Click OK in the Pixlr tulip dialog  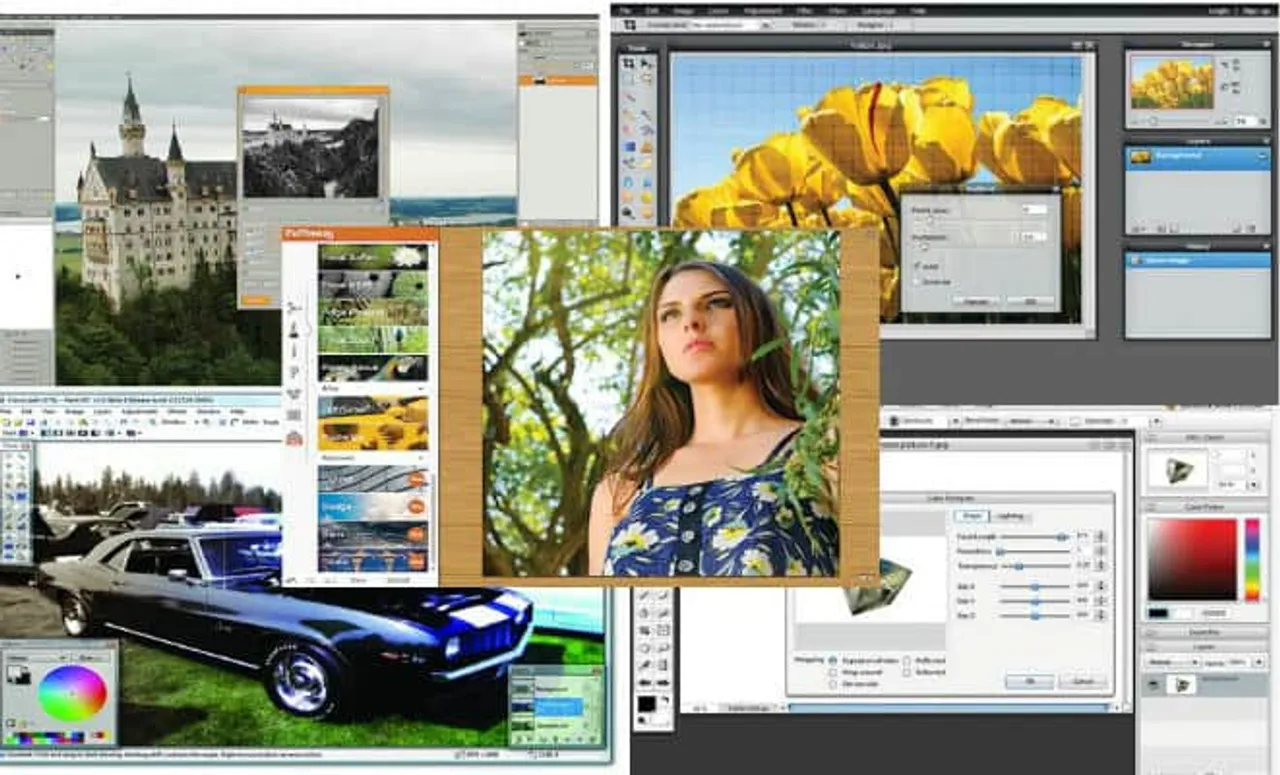tap(1030, 300)
